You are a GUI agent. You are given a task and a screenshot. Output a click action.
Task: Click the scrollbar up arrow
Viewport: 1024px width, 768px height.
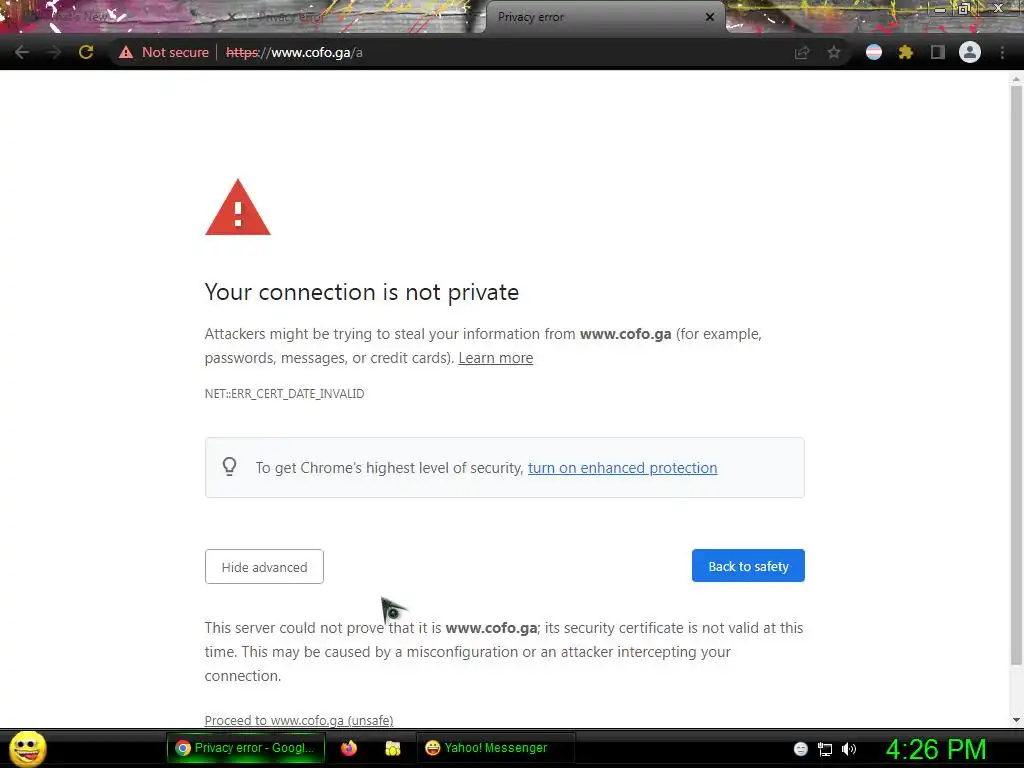point(1016,79)
